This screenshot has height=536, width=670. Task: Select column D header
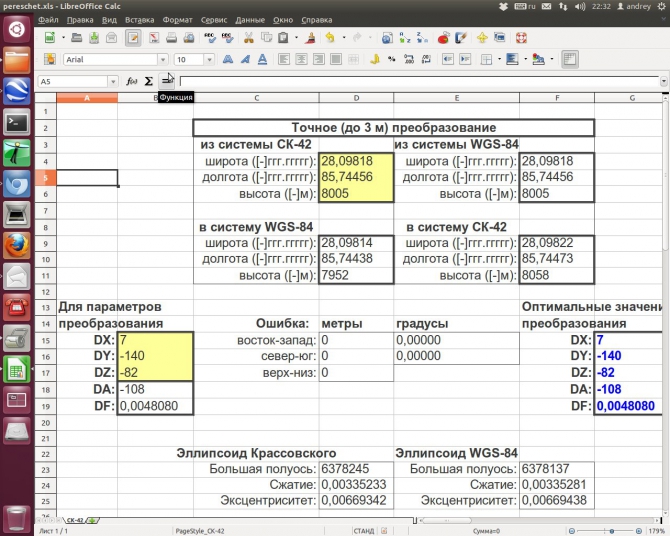(357, 97)
